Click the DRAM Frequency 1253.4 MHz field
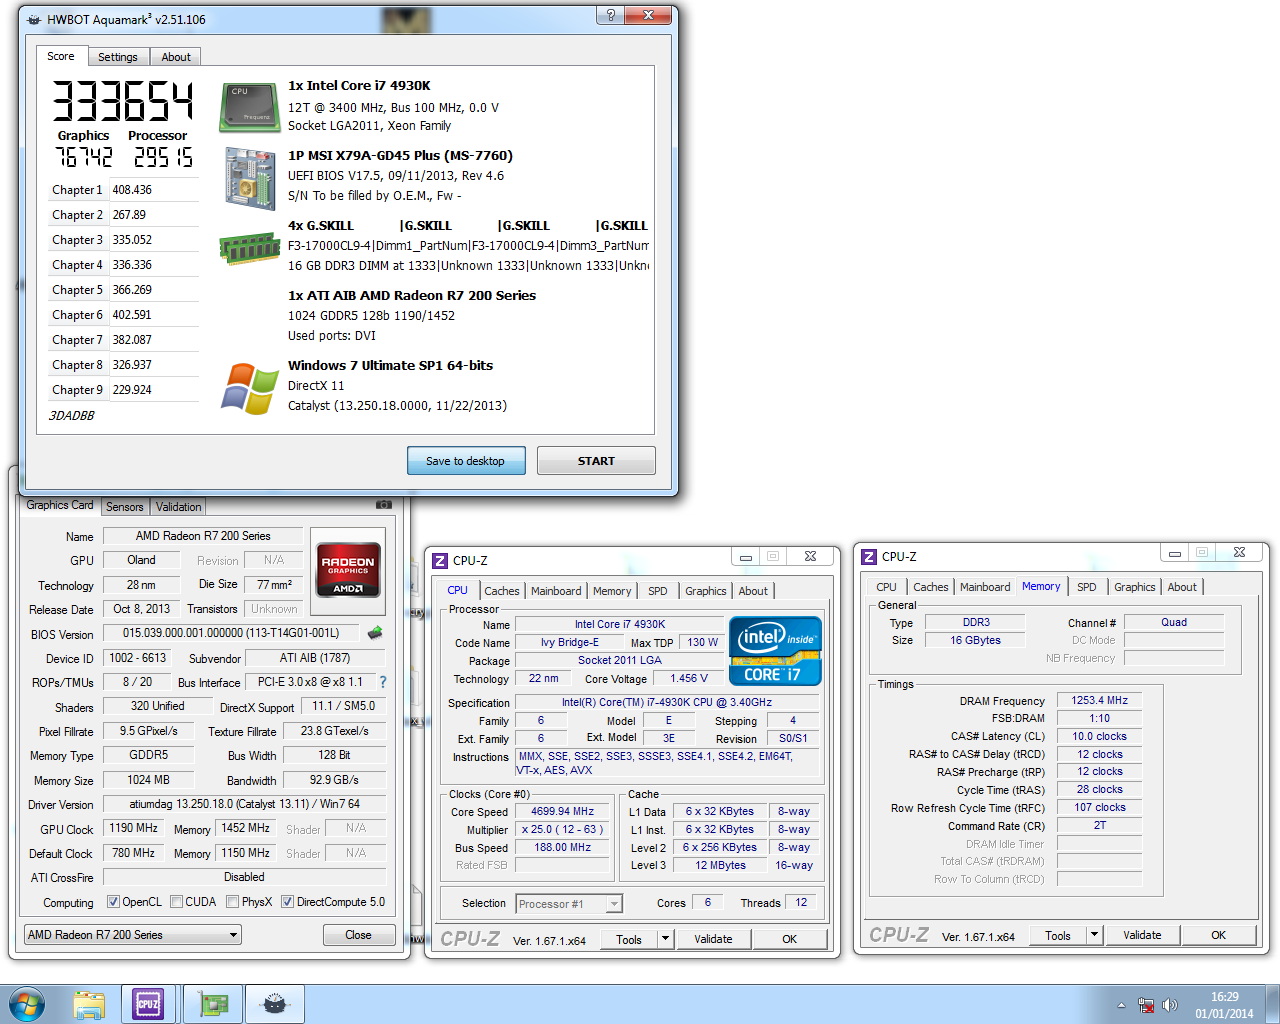The height and width of the screenshot is (1024, 1280). (x=1099, y=701)
